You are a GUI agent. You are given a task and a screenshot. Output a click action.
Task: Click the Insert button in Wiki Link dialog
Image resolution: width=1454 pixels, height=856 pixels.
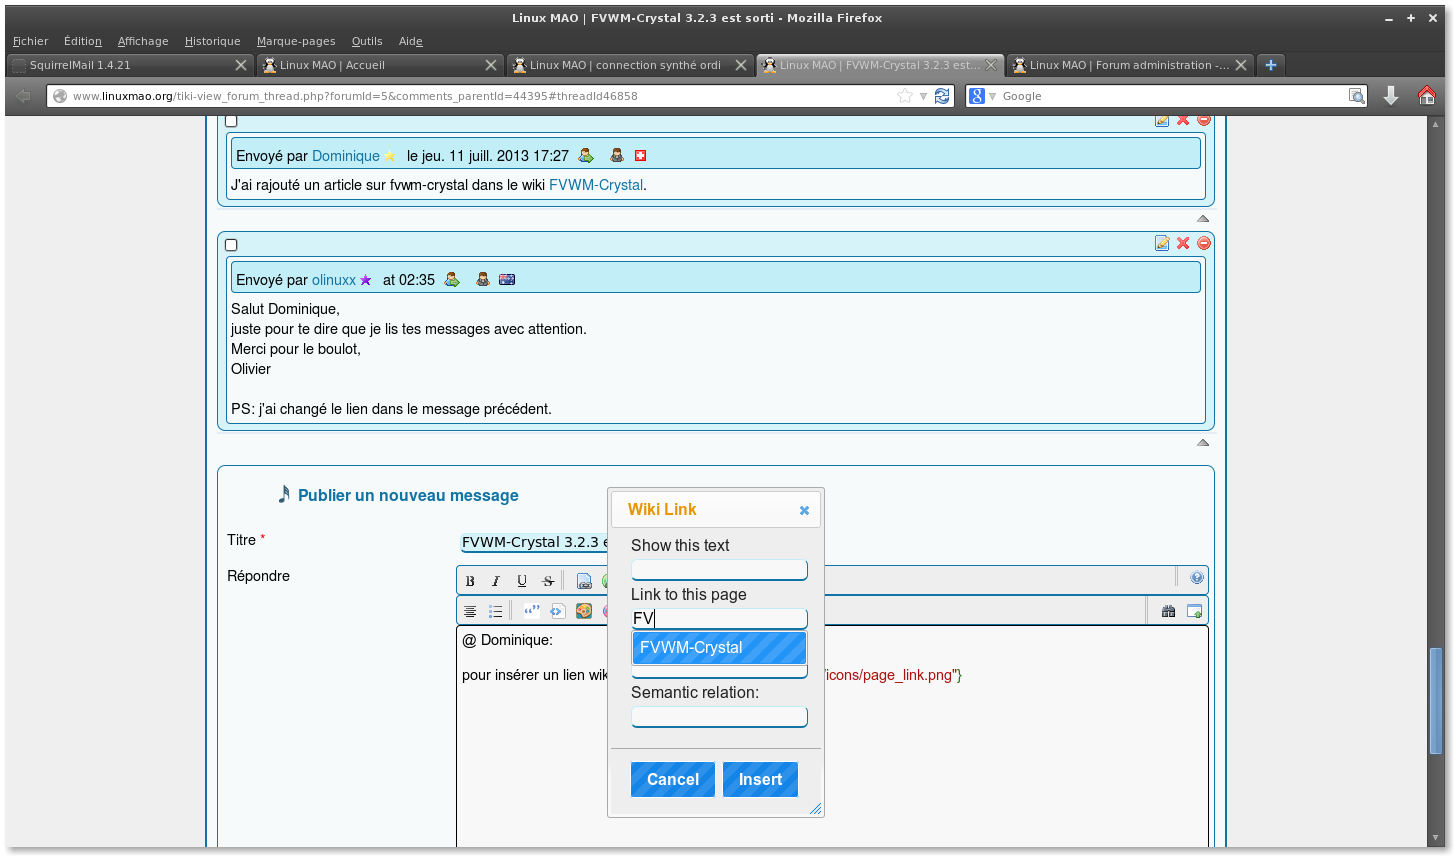coord(760,780)
